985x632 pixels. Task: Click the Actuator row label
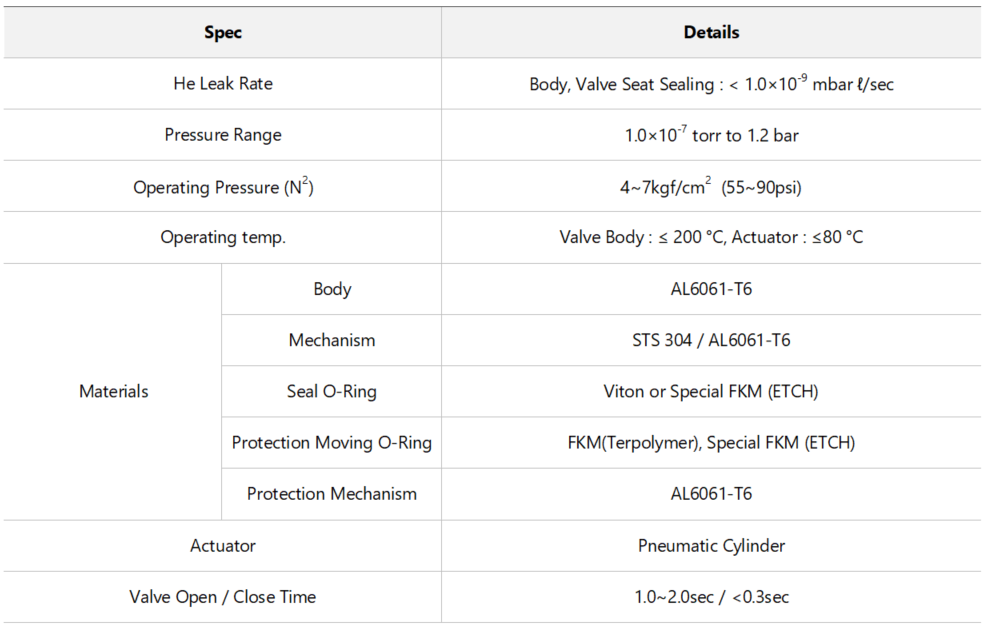click(222, 545)
